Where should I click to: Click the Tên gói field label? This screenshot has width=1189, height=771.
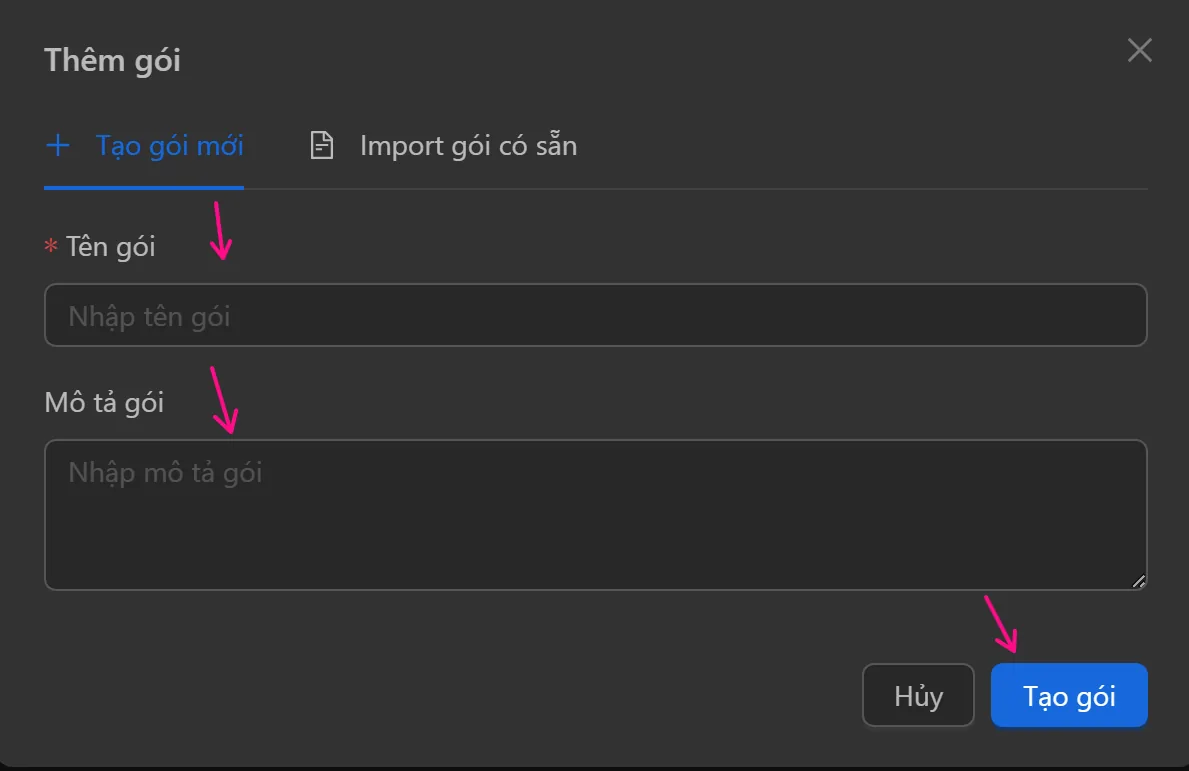(110, 246)
